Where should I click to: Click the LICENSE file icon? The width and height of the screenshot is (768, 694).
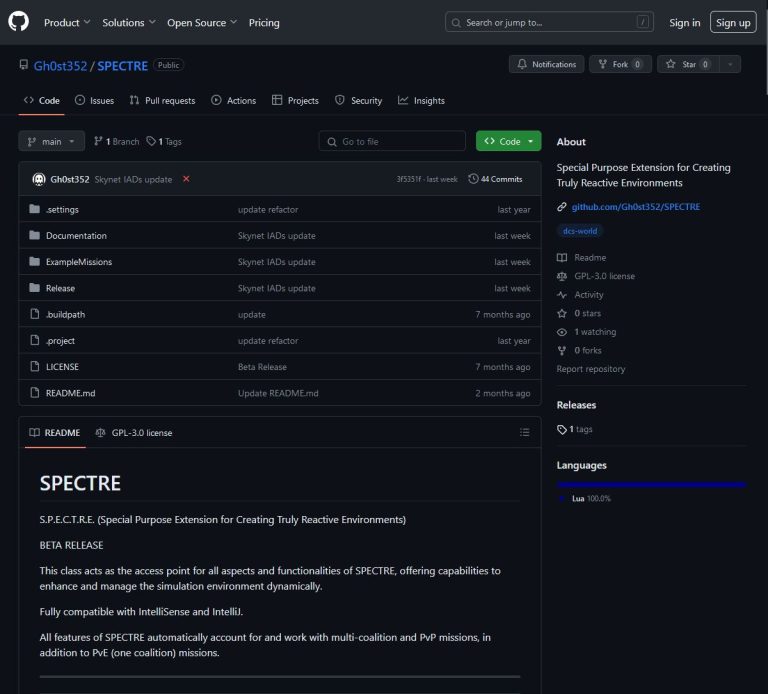click(x=35, y=367)
